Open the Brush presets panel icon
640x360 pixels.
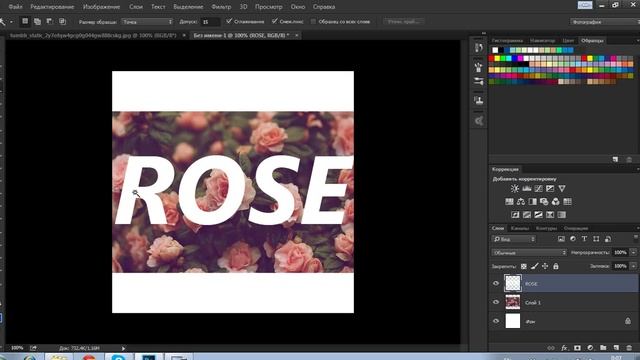(x=479, y=82)
